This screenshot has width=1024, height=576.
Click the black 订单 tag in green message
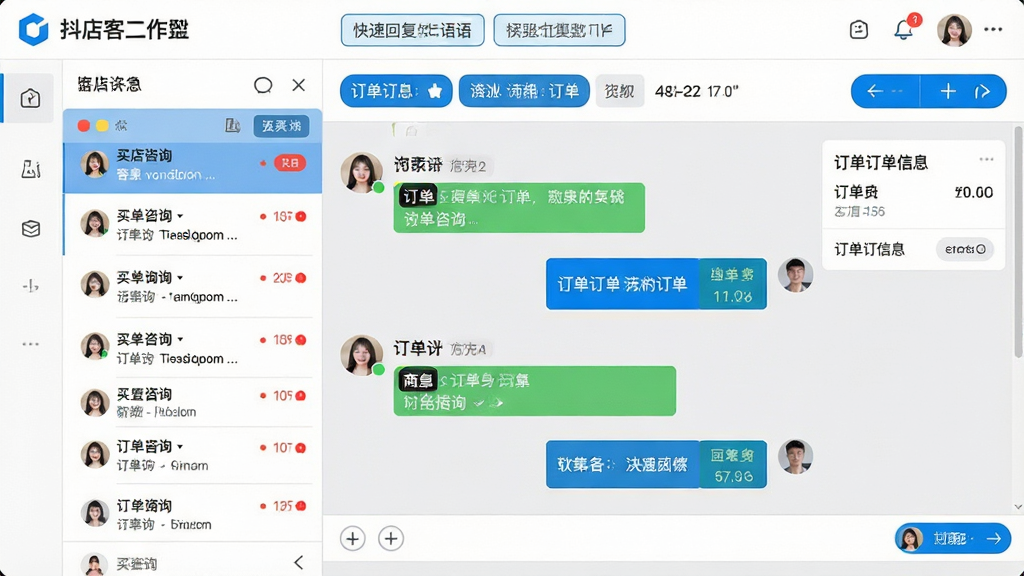tap(417, 196)
